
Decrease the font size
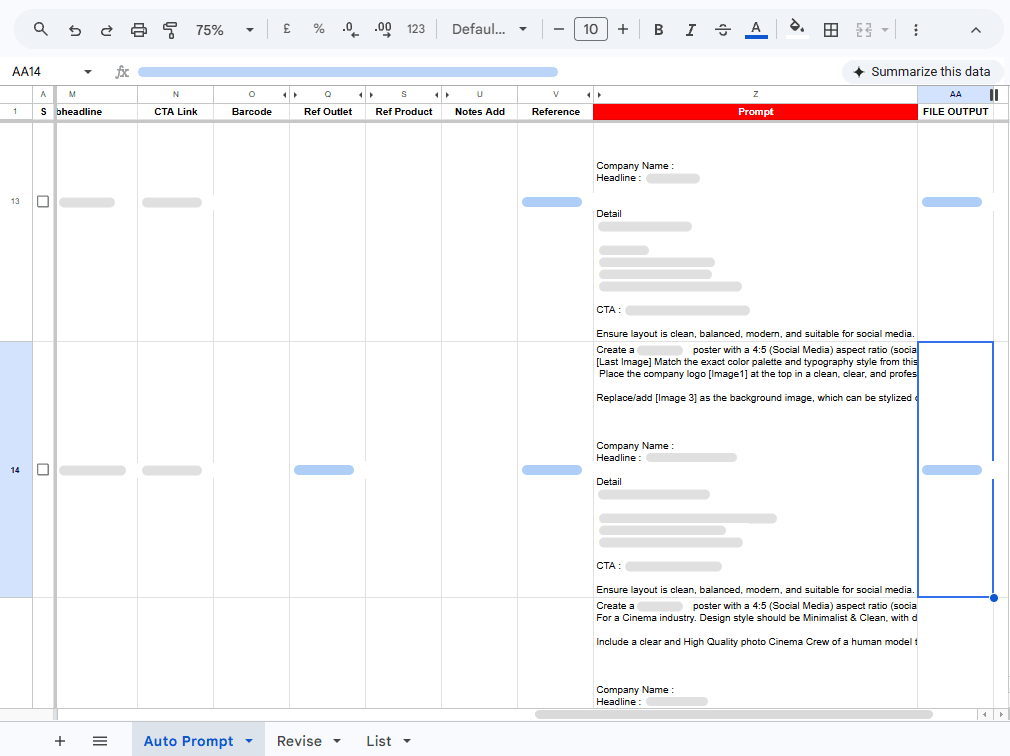coord(558,29)
